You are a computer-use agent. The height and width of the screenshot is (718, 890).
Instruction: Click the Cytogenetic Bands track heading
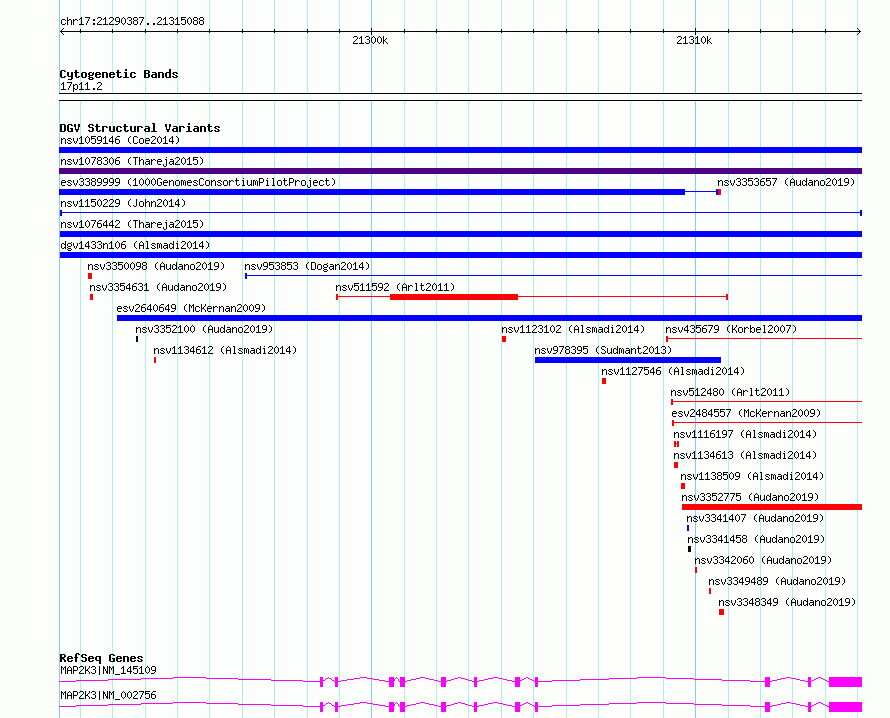[x=119, y=74]
